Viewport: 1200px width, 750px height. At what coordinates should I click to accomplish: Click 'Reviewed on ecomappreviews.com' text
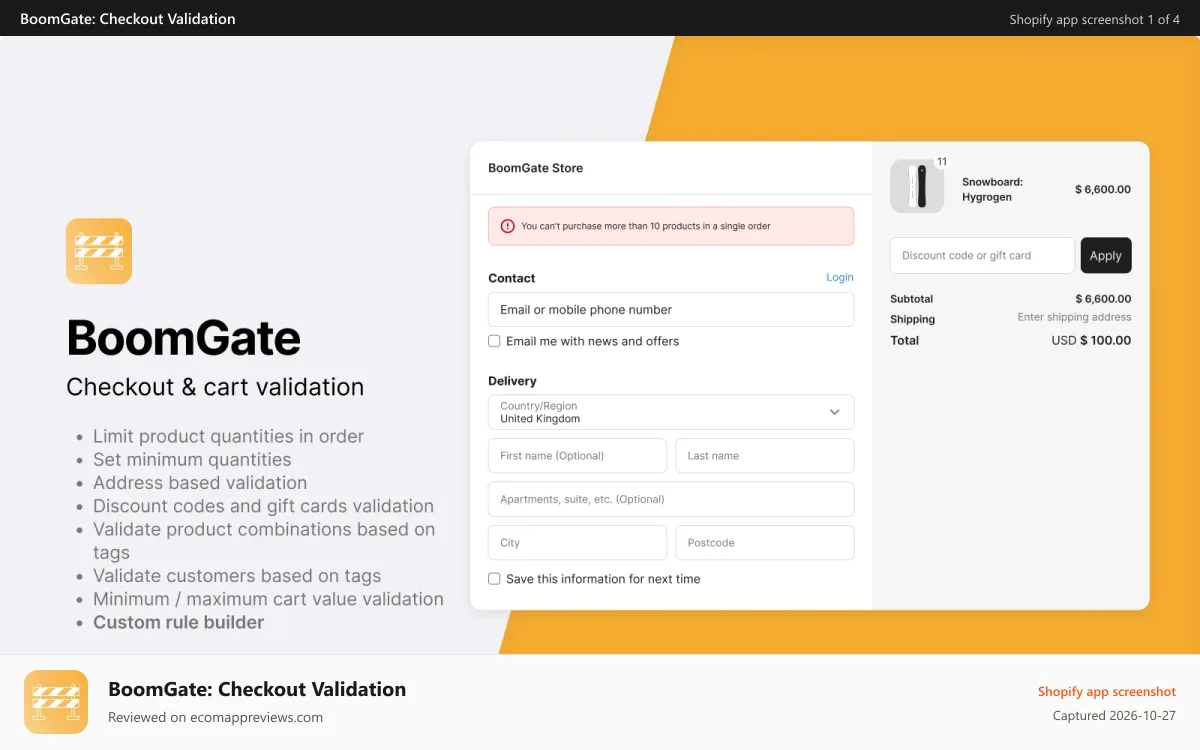(x=215, y=717)
